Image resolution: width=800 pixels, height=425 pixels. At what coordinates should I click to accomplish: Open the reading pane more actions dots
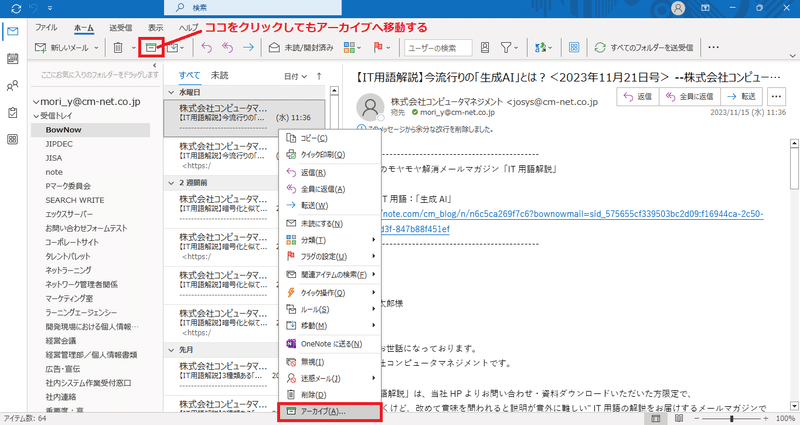click(x=777, y=96)
